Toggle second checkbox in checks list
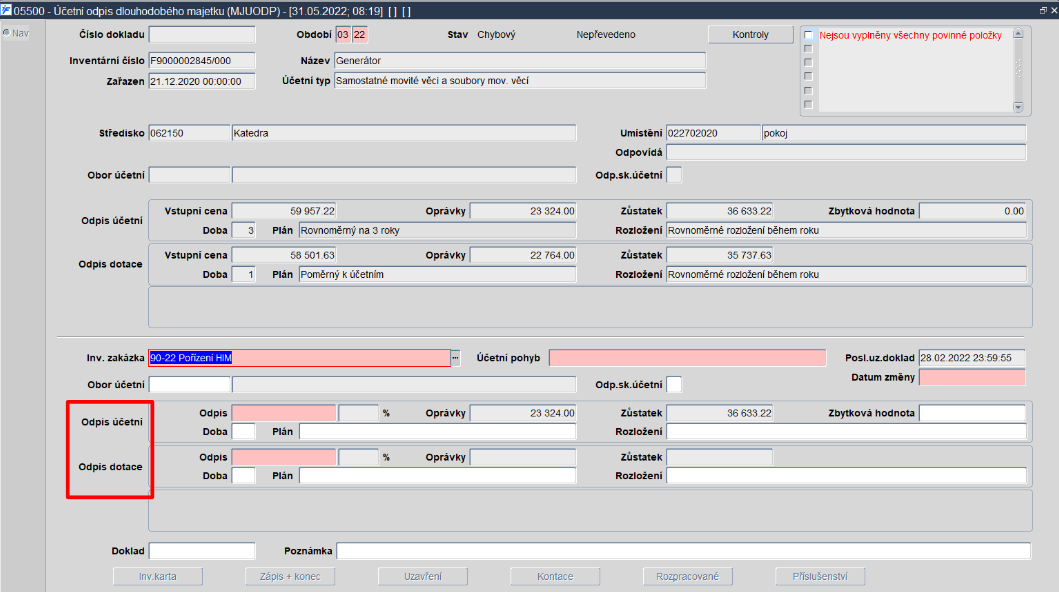The width and height of the screenshot is (1059, 592). tap(808, 49)
